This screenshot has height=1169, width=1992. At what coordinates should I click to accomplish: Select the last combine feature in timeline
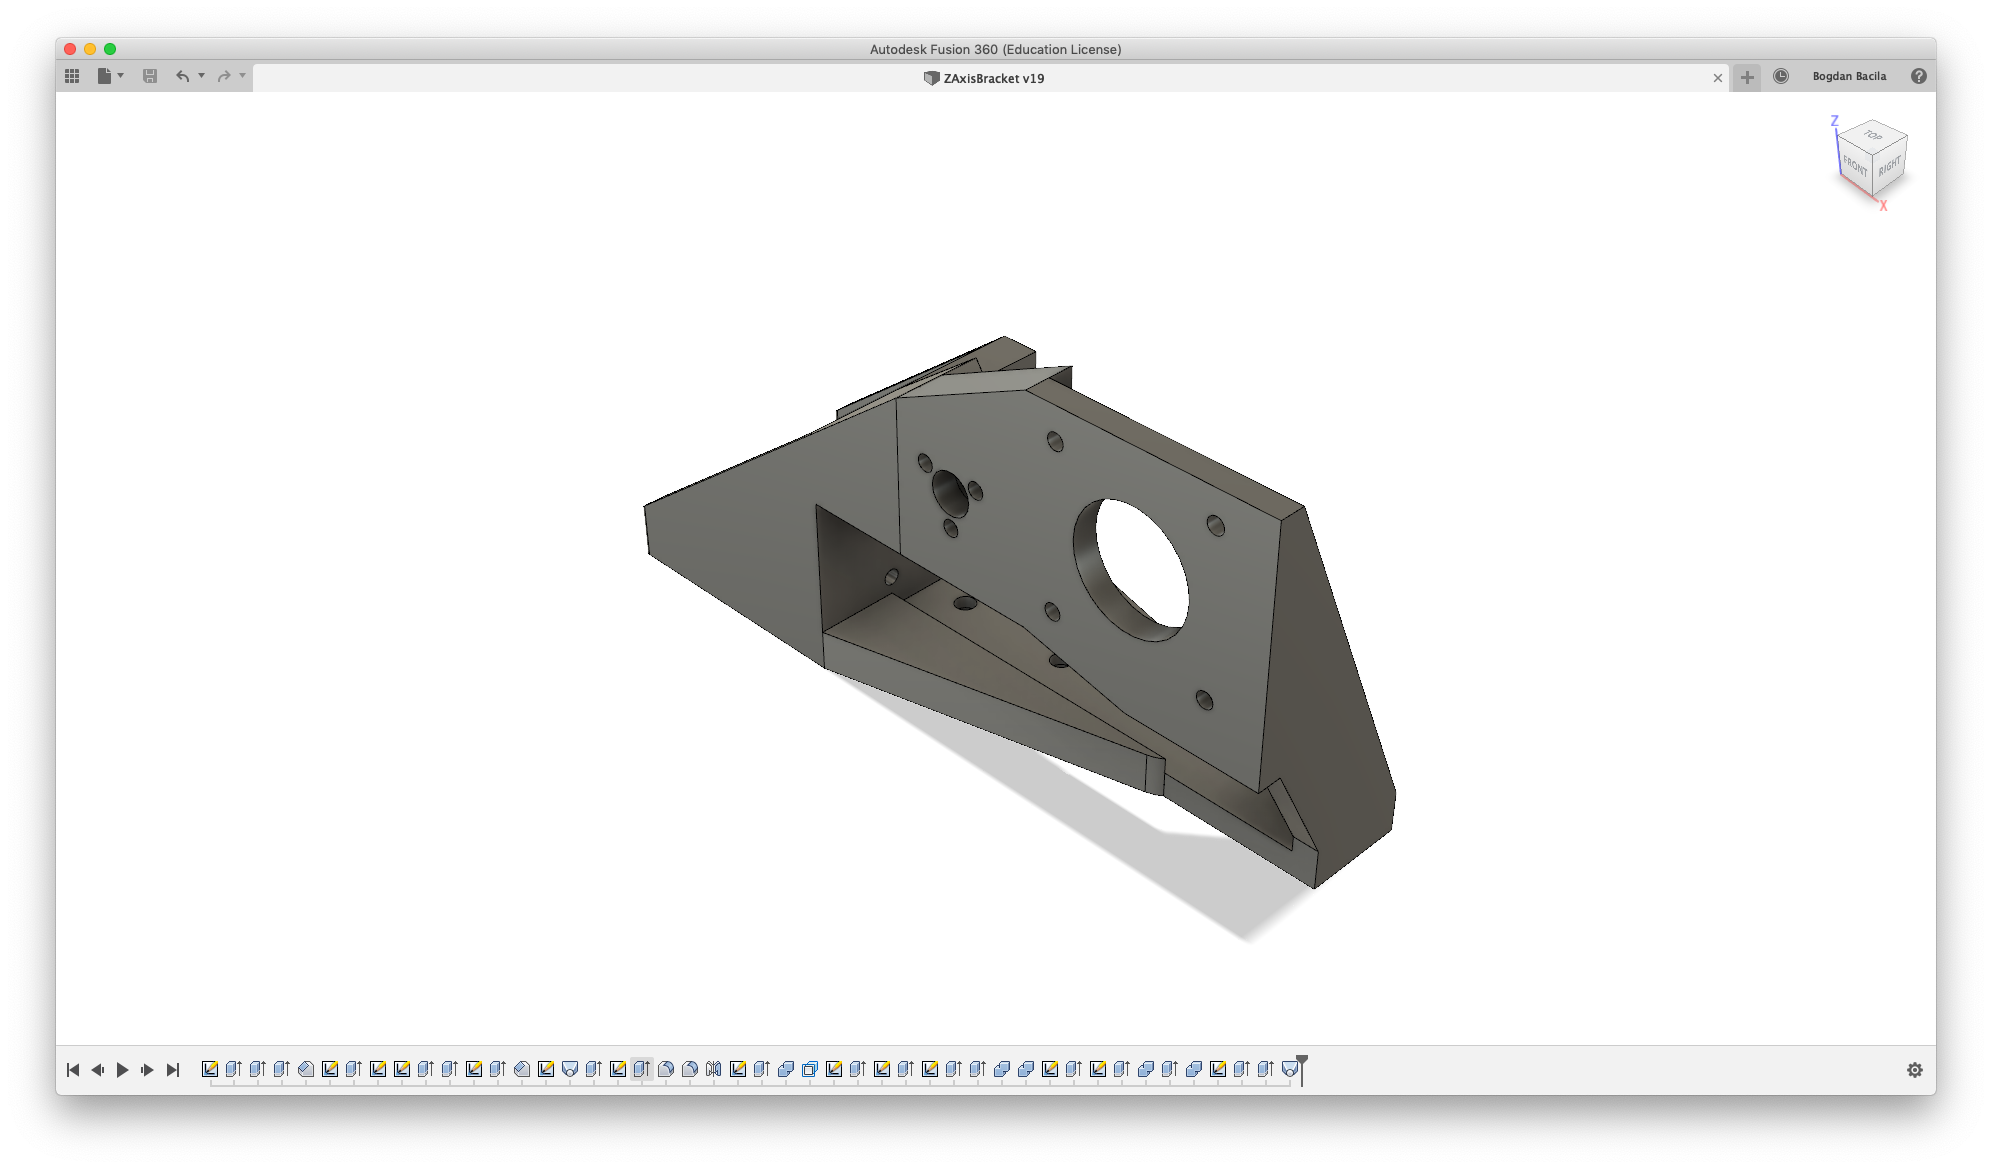[x=1194, y=1069]
